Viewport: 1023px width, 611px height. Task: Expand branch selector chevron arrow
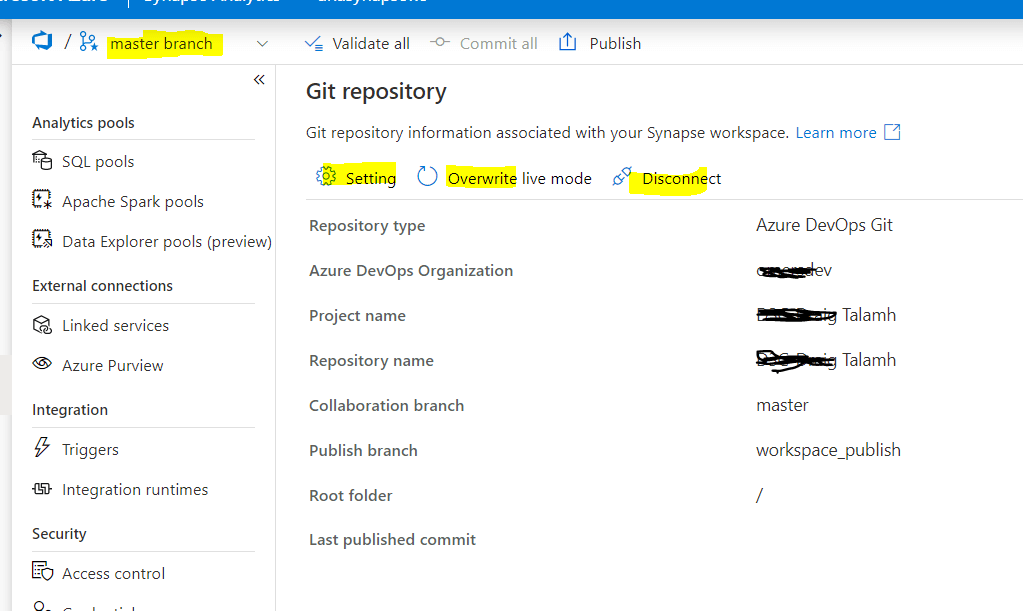coord(262,44)
